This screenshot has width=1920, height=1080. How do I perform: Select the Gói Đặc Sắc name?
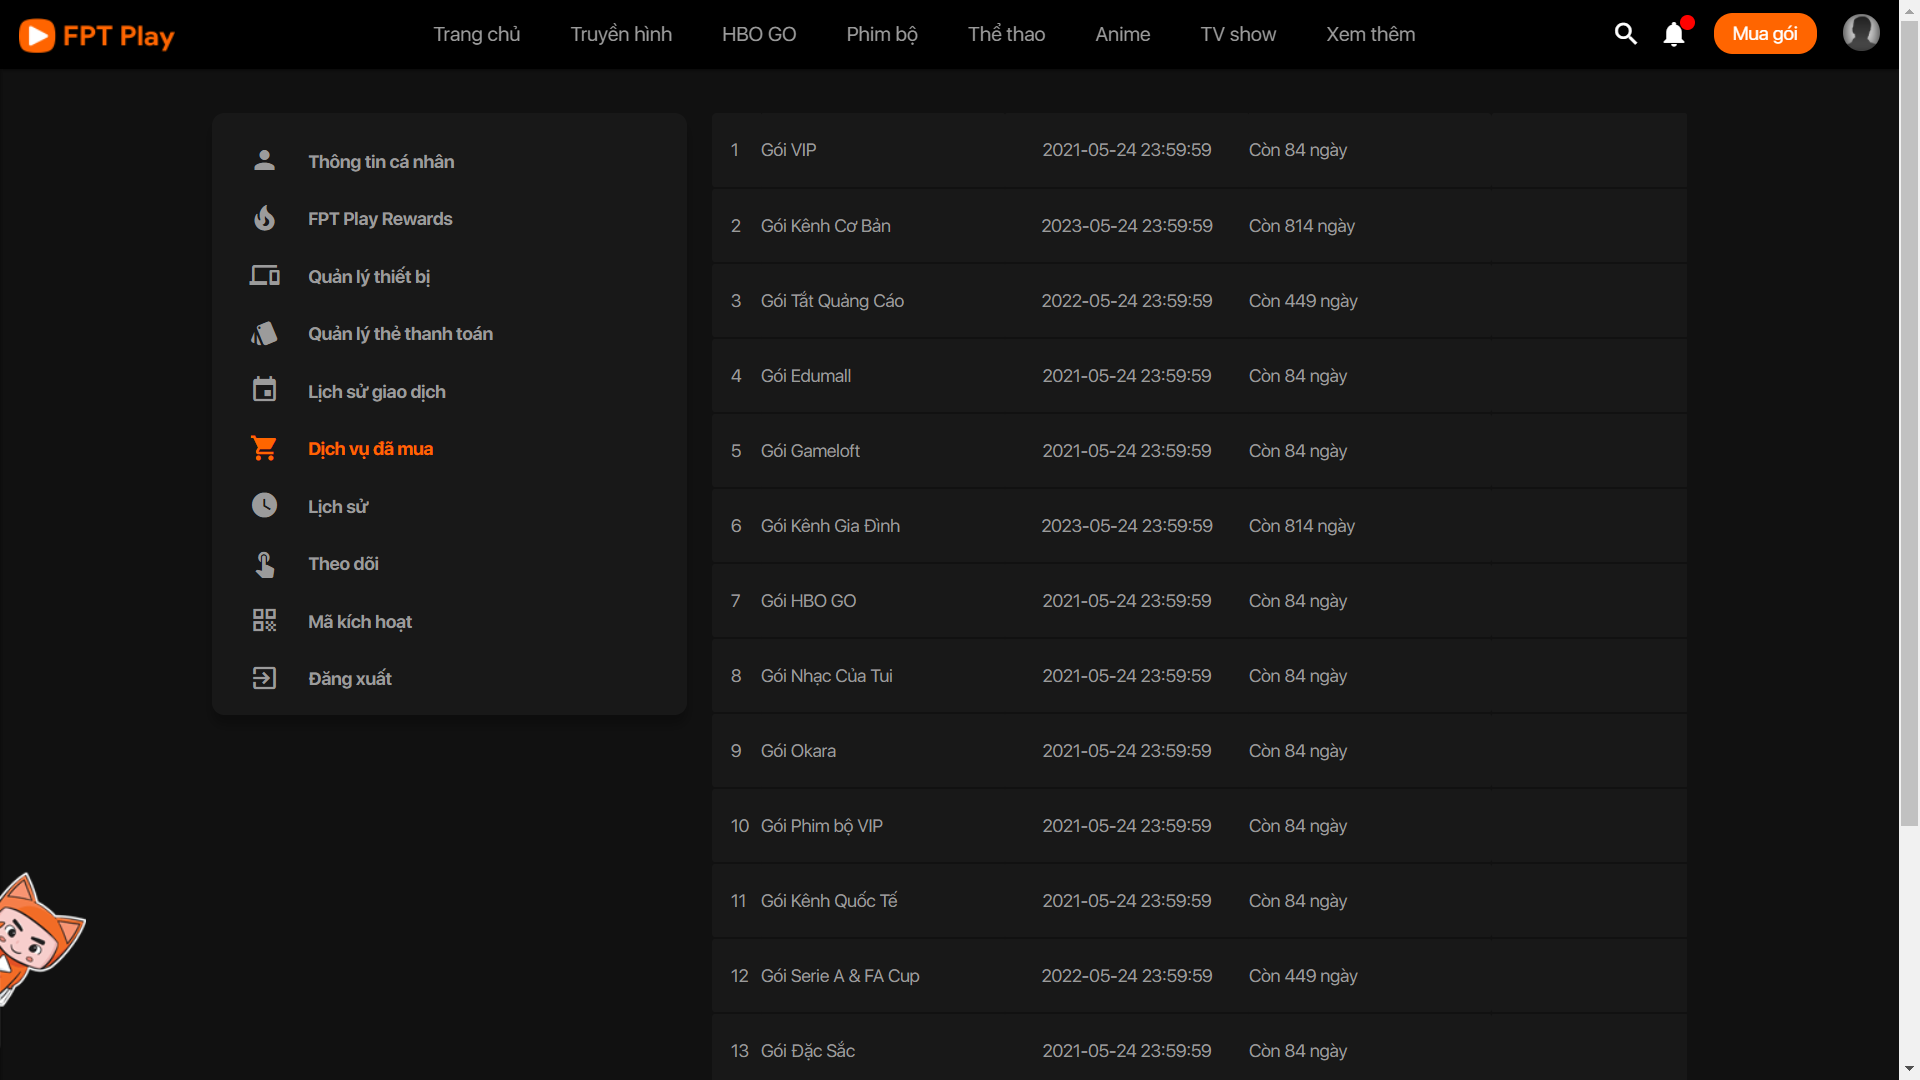[808, 1051]
